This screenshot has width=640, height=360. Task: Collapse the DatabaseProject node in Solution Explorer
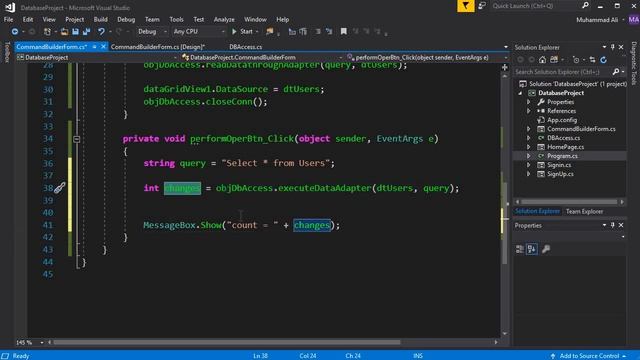520,93
